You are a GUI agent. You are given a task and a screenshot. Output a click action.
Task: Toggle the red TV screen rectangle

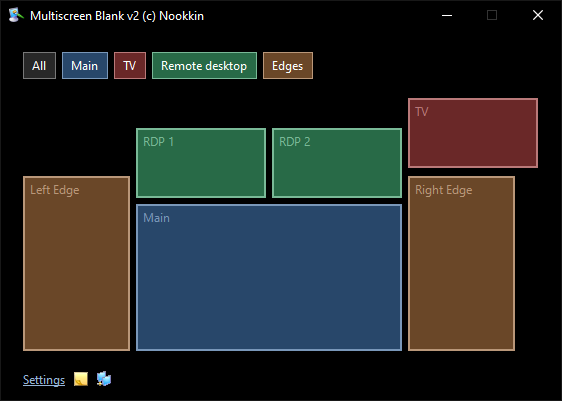pos(473,133)
